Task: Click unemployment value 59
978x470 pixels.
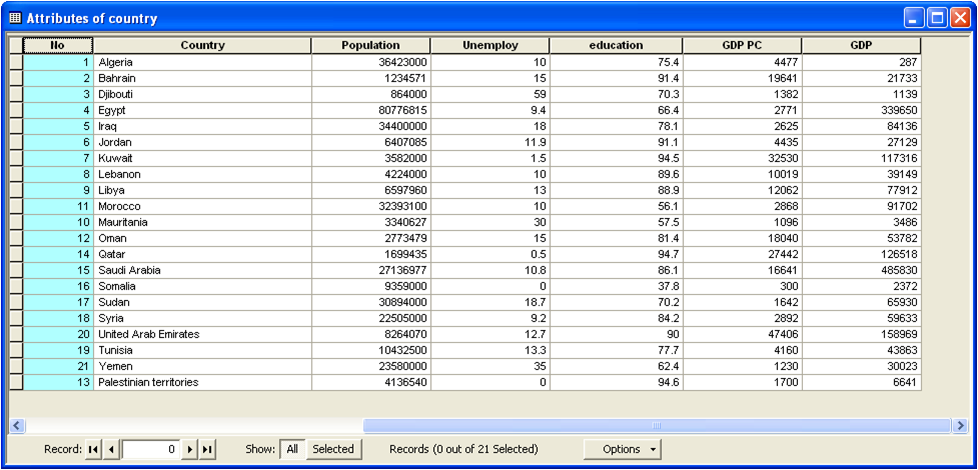Action: point(490,95)
